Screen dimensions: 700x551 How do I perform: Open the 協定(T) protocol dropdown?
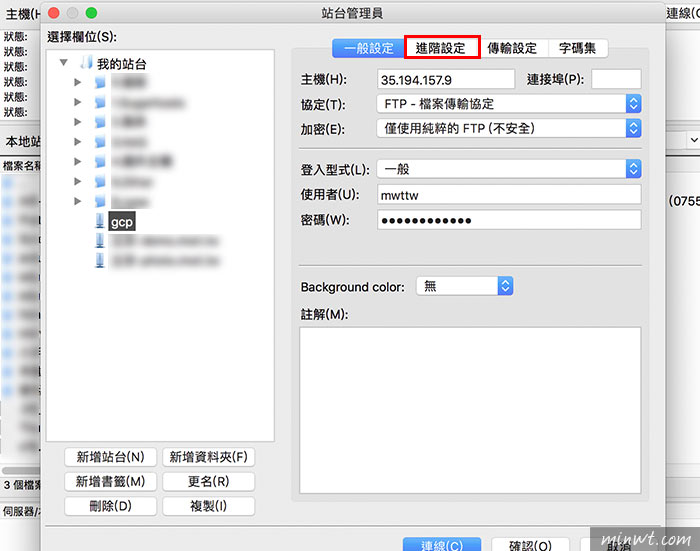[x=508, y=104]
